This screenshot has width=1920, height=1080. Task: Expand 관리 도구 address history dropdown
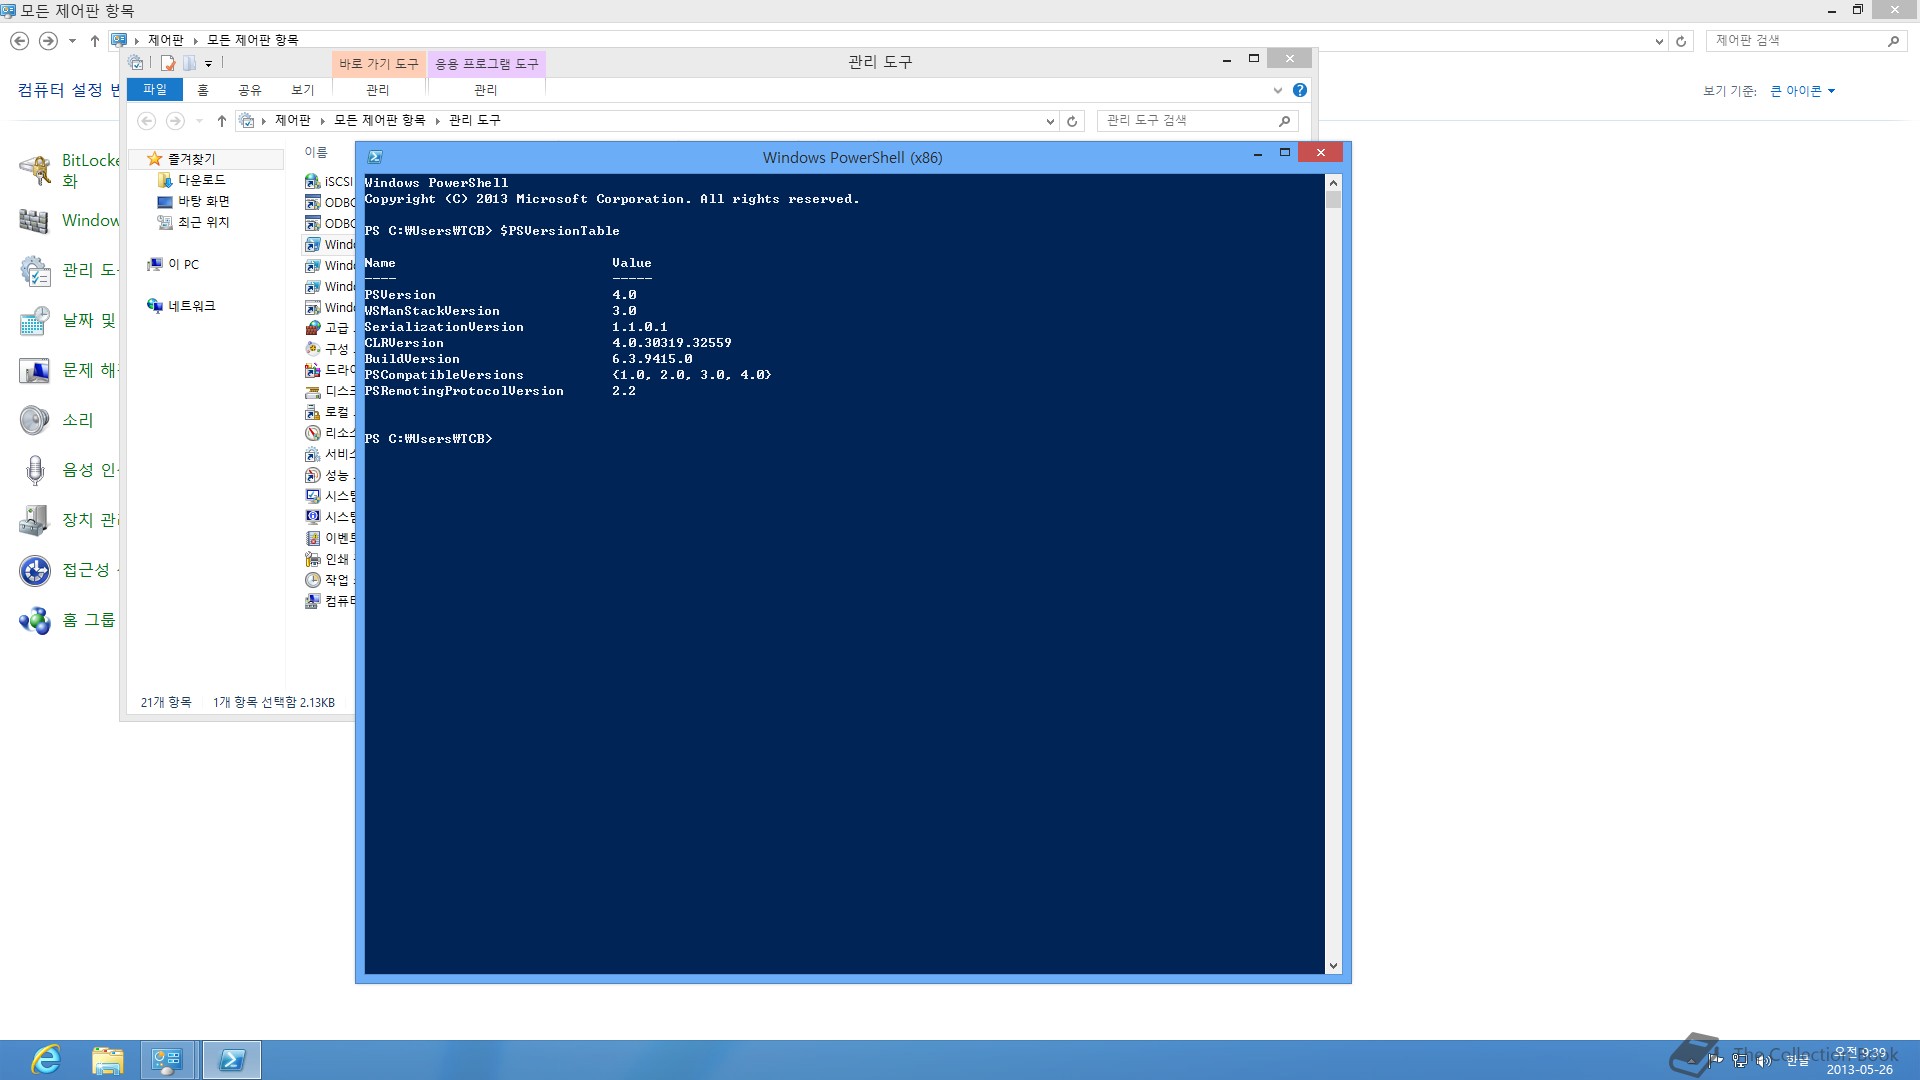(x=1050, y=121)
